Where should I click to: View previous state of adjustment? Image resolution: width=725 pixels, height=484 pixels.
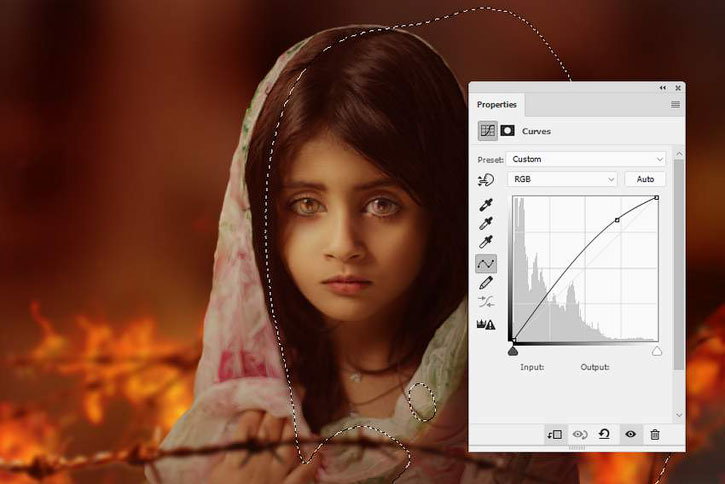tap(580, 435)
